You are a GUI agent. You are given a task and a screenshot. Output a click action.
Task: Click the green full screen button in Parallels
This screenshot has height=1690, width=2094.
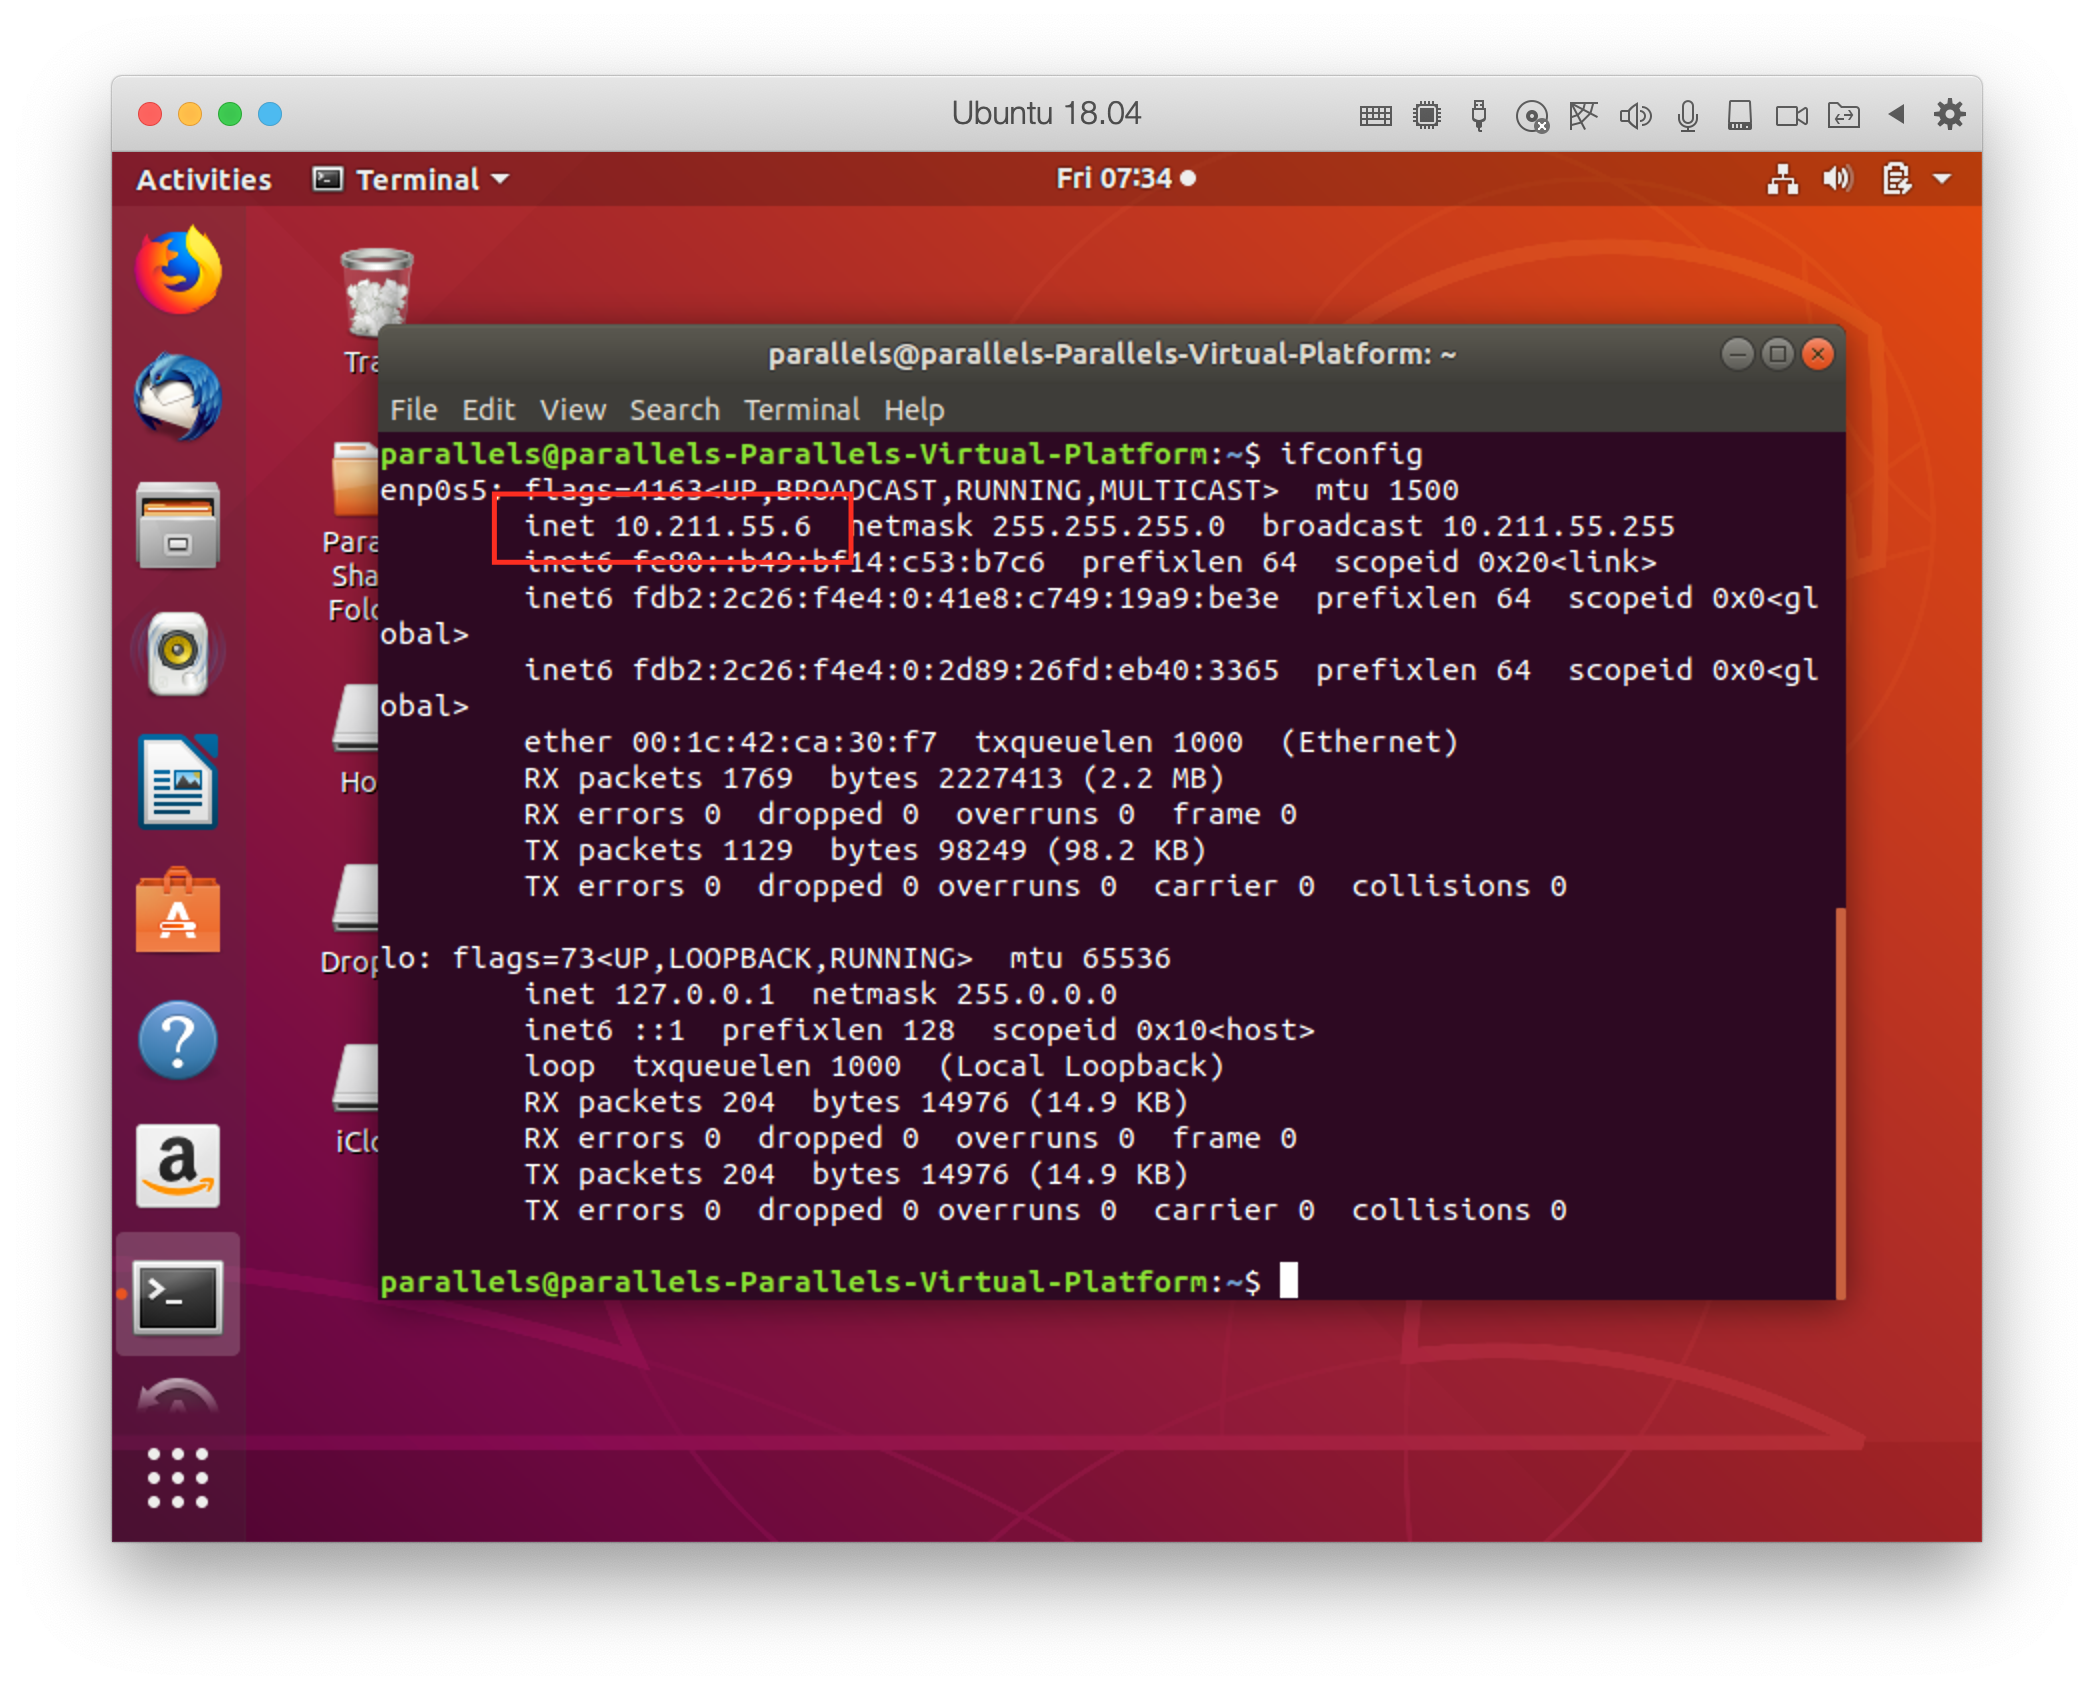click(230, 114)
